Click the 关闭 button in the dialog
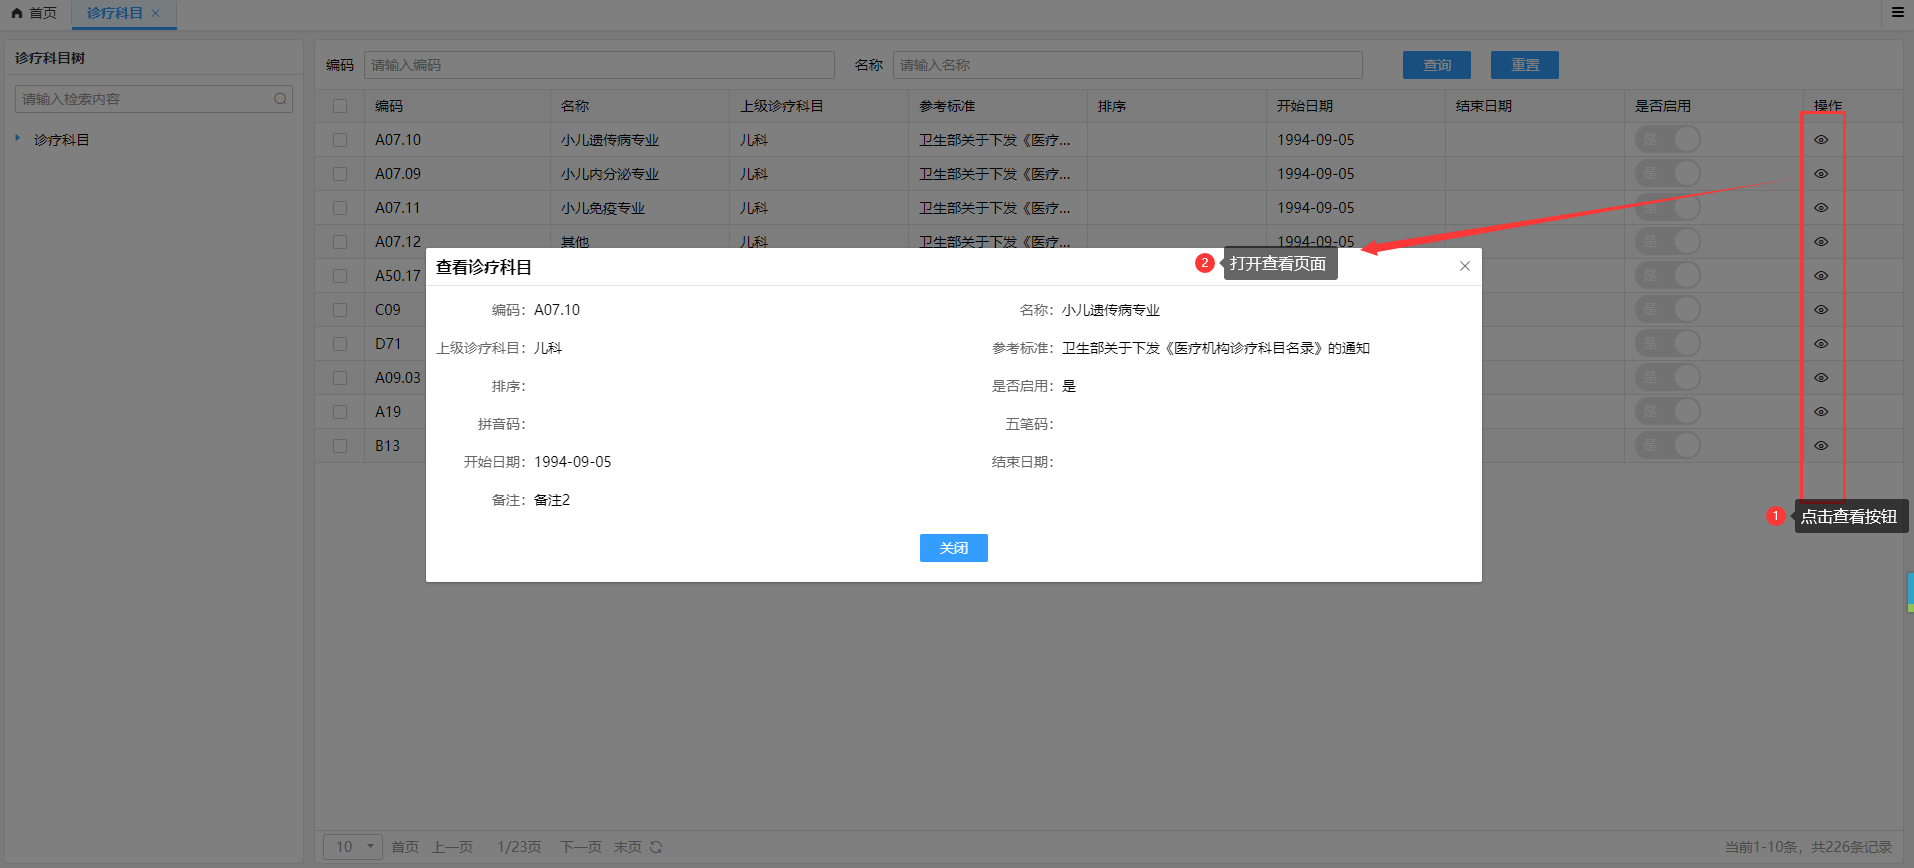Screen dimensions: 1914x868 pyautogui.click(x=953, y=548)
